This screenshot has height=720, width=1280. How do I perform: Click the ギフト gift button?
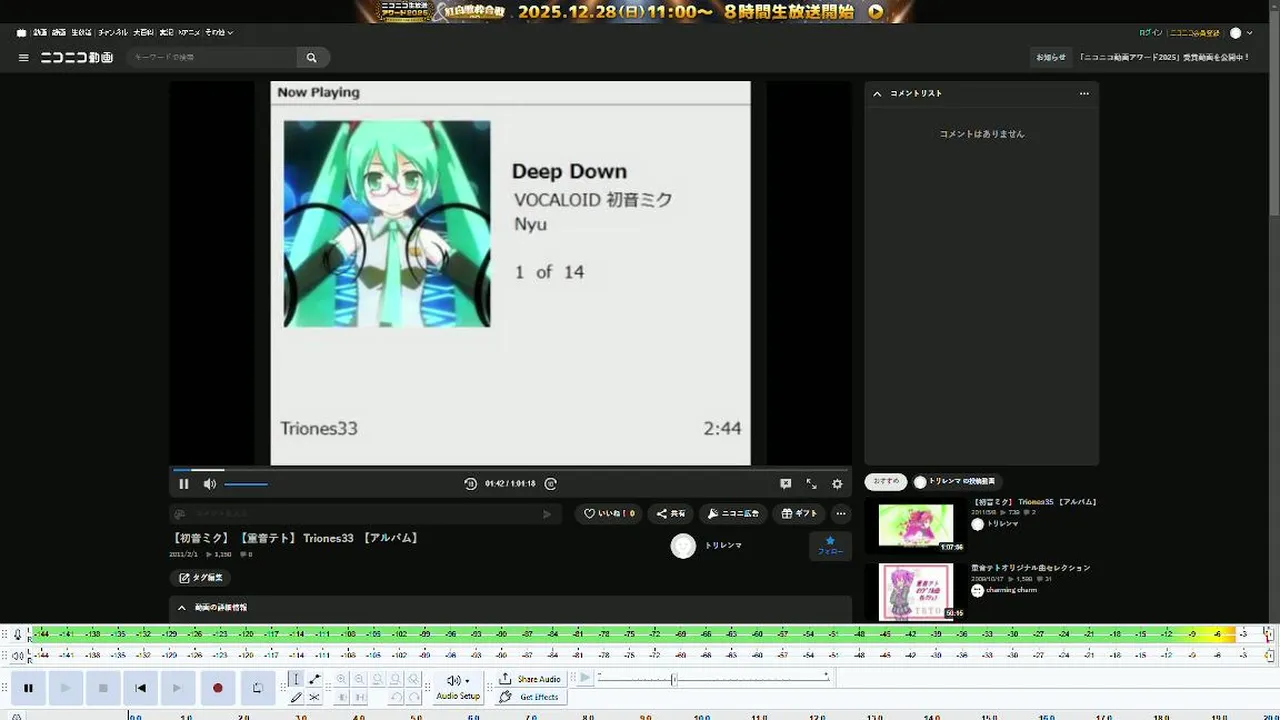(x=799, y=514)
